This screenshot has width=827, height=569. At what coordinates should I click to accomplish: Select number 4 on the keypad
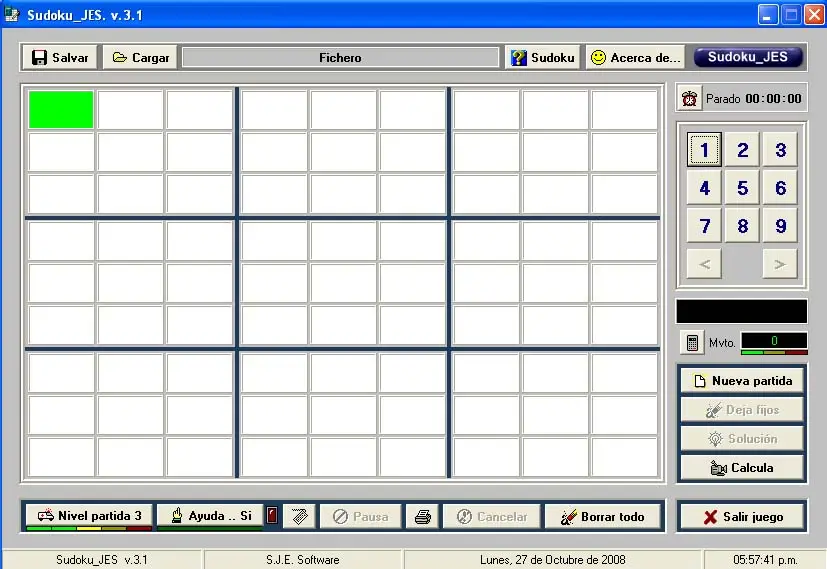[x=704, y=188]
